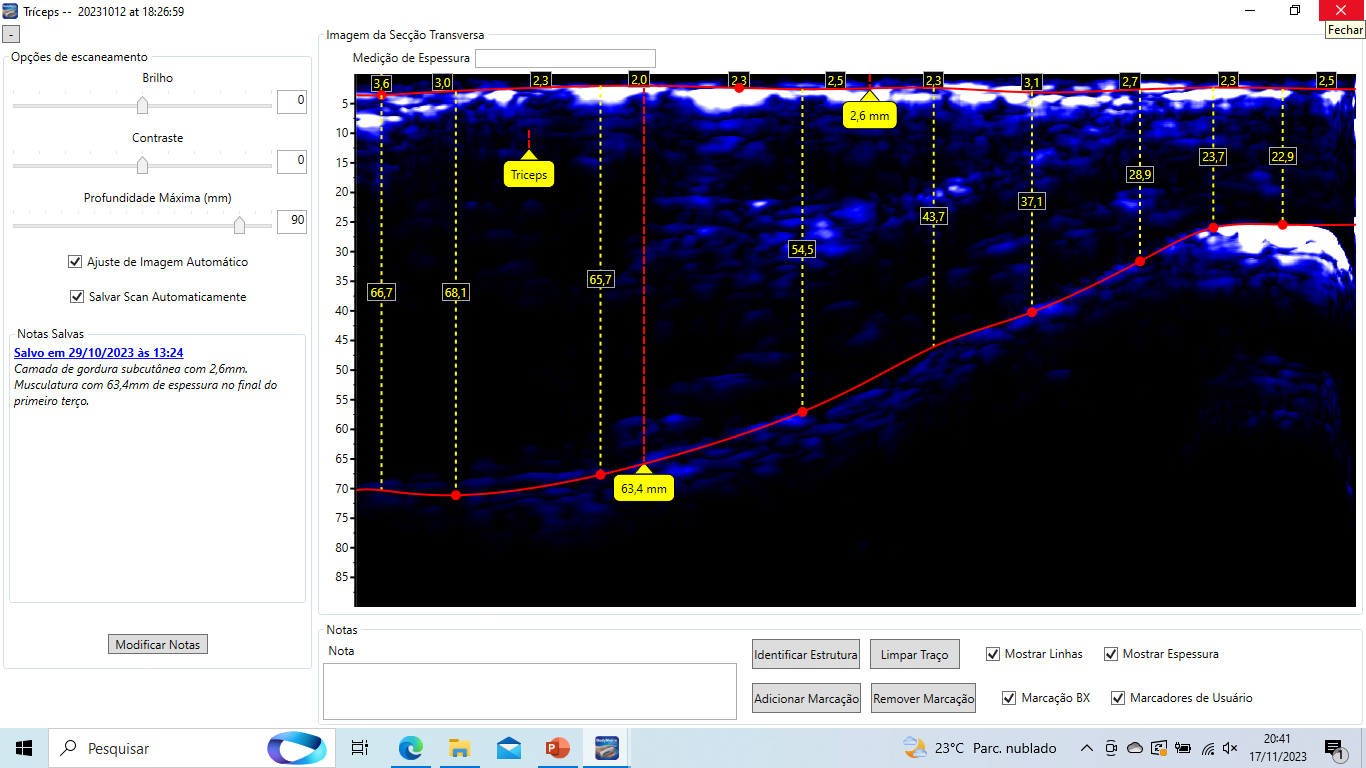Launch the Mail app from the taskbar
The width and height of the screenshot is (1366, 768).
tap(508, 748)
